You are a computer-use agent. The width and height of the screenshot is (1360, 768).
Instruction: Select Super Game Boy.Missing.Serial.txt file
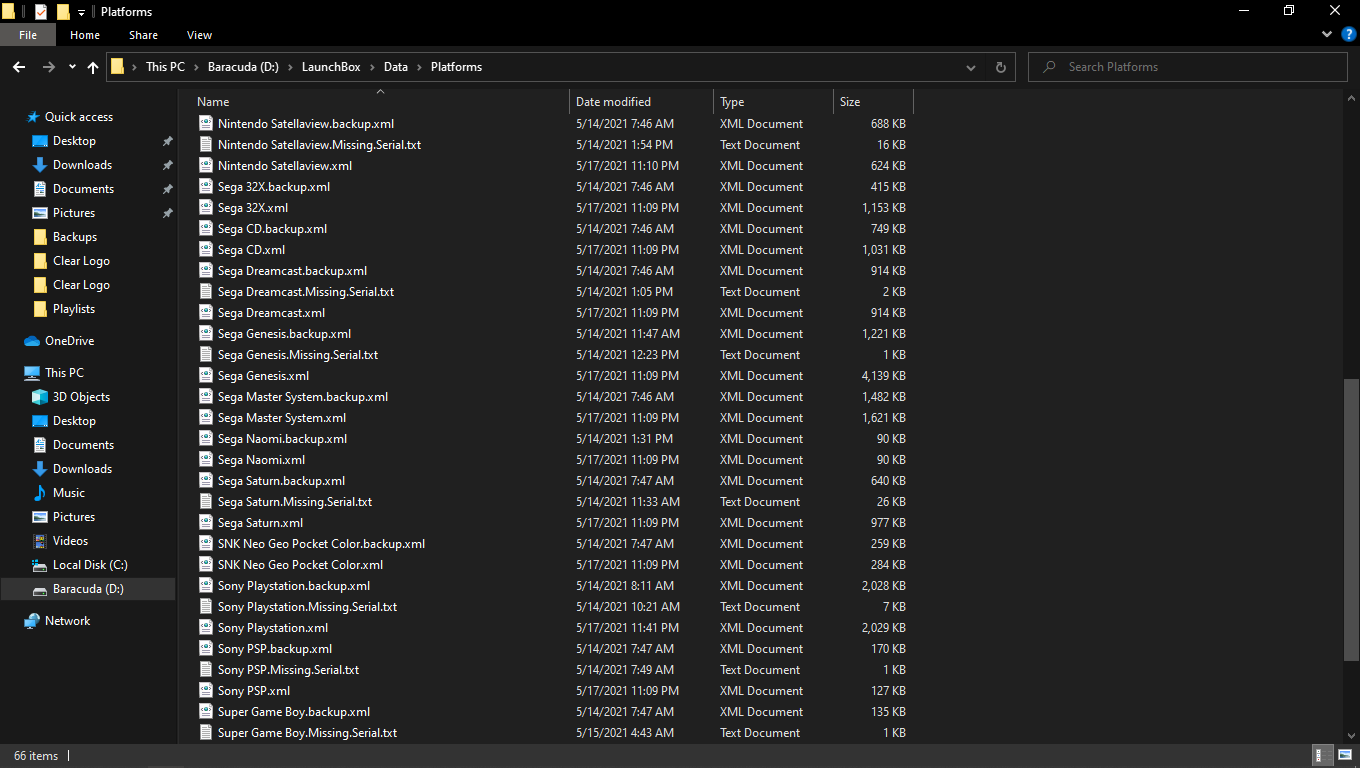(x=307, y=733)
